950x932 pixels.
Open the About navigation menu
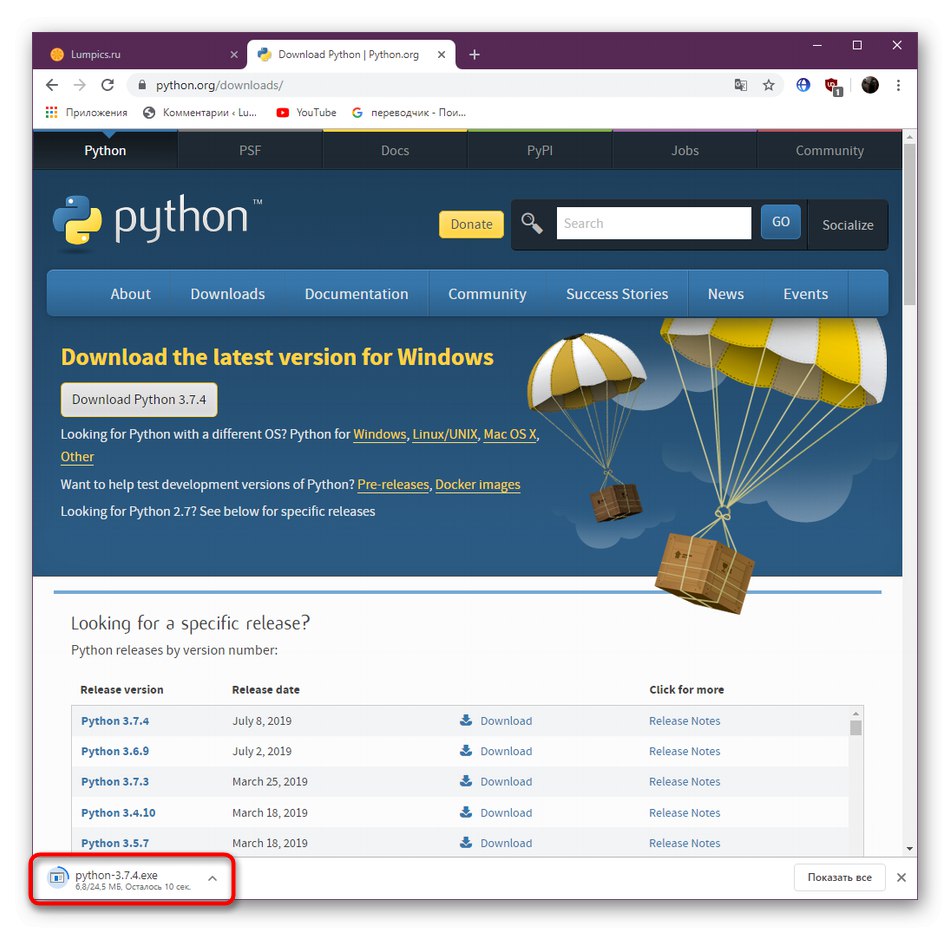[x=130, y=294]
